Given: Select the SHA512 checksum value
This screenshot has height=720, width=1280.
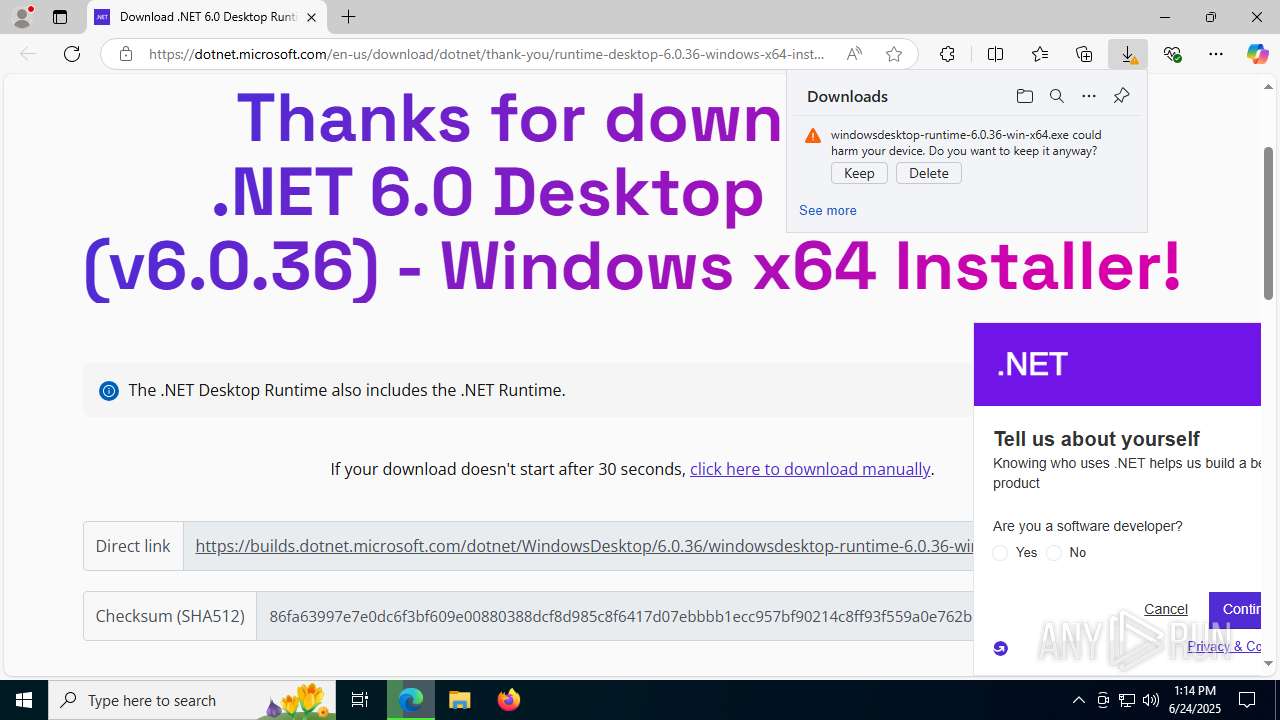Looking at the screenshot, I should click(x=620, y=616).
